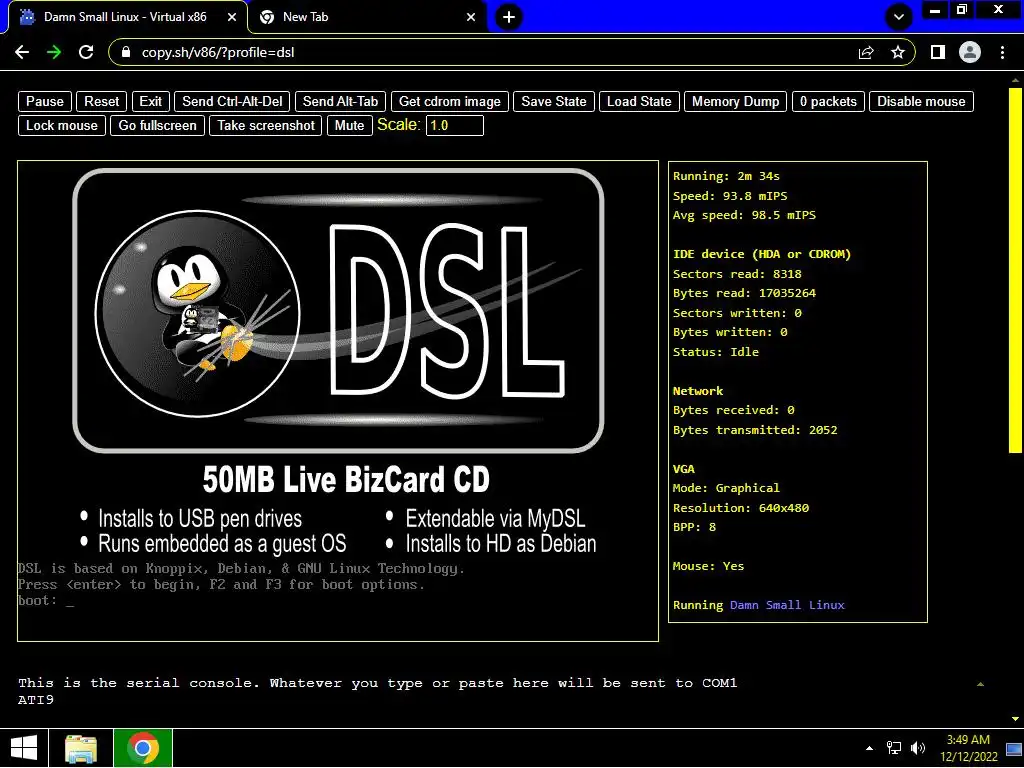Open the Chrome profile avatar

coord(970,52)
